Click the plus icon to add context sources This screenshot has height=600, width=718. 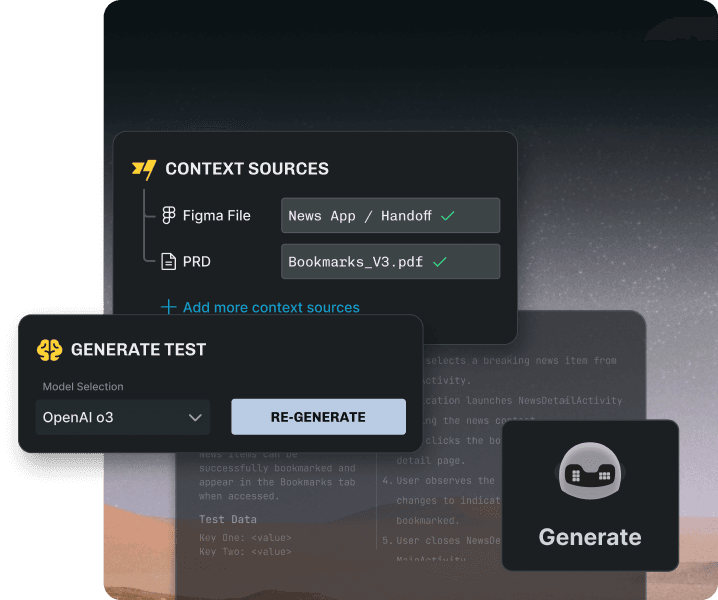(x=169, y=307)
